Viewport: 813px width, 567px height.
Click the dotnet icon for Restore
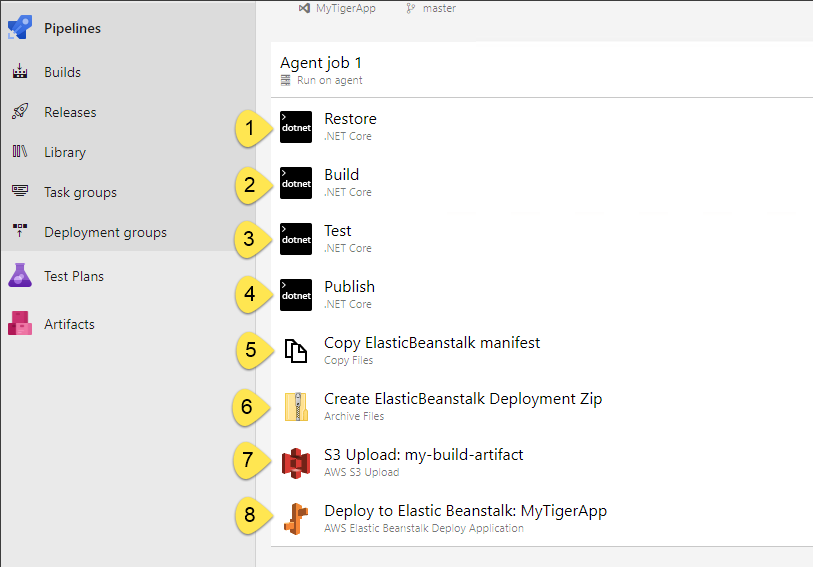(296, 127)
